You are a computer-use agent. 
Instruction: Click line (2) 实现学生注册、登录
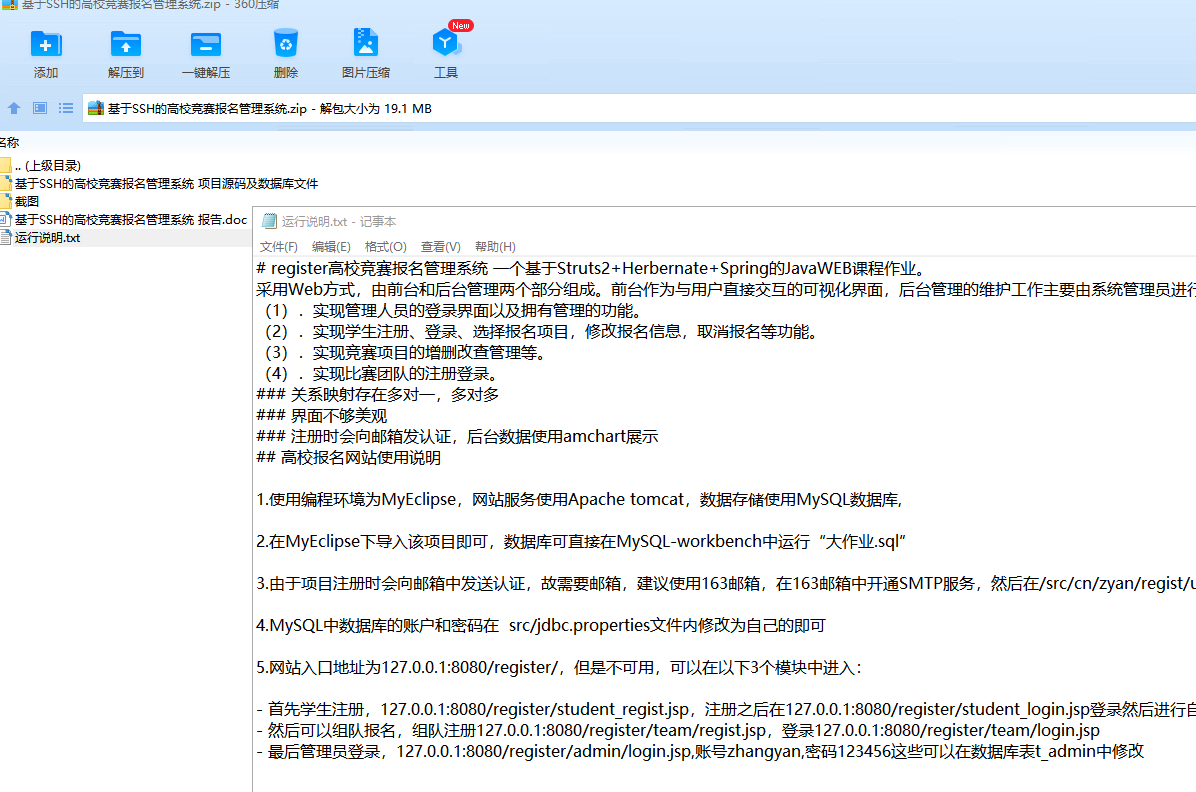click(542, 332)
